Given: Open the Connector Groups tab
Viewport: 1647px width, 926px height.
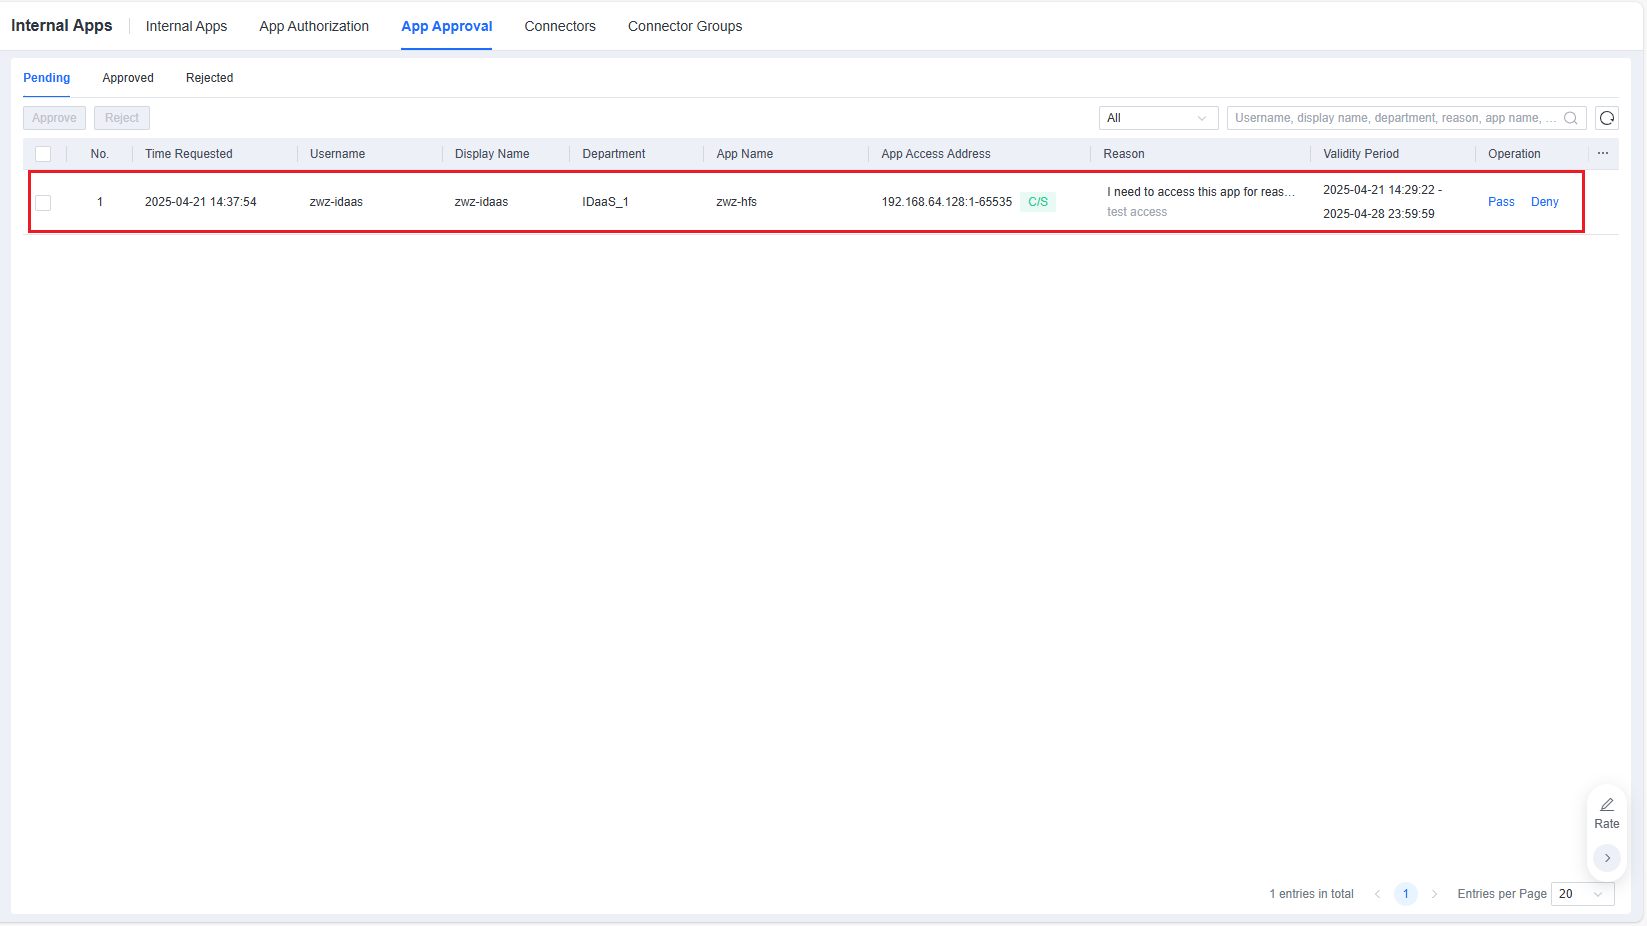Looking at the screenshot, I should (685, 26).
